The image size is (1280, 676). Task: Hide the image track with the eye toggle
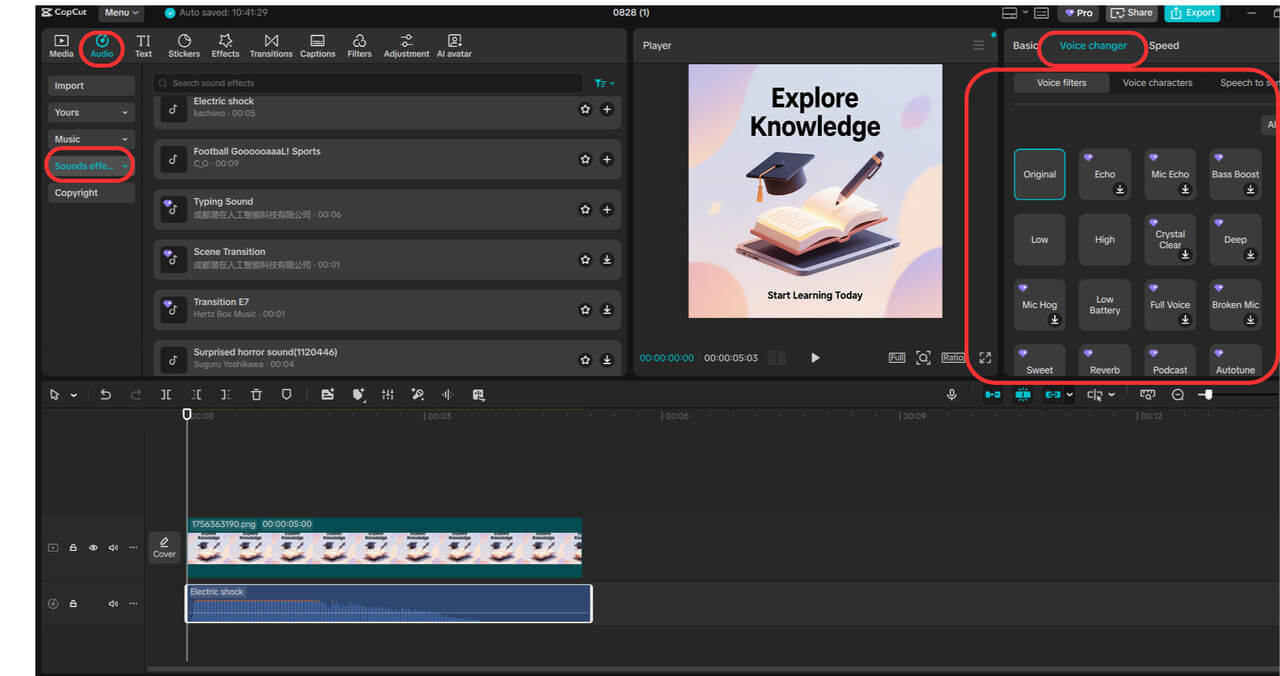pos(93,547)
